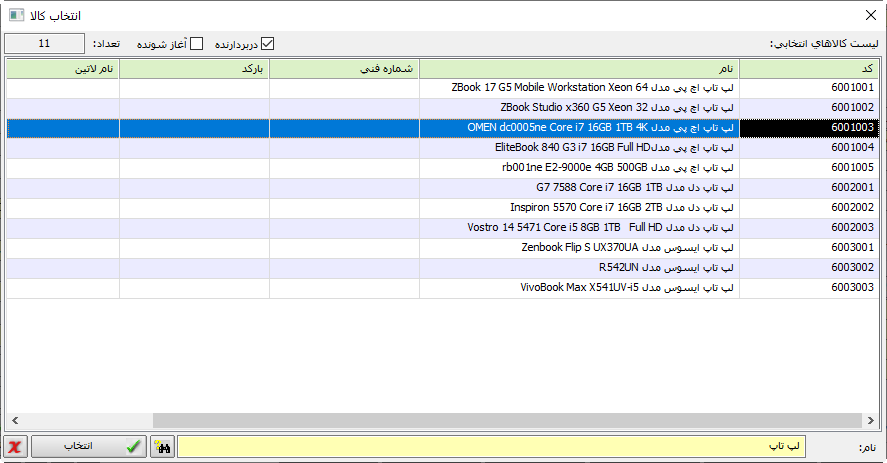Select code cell 6001002
887x463 pixels.
point(809,108)
